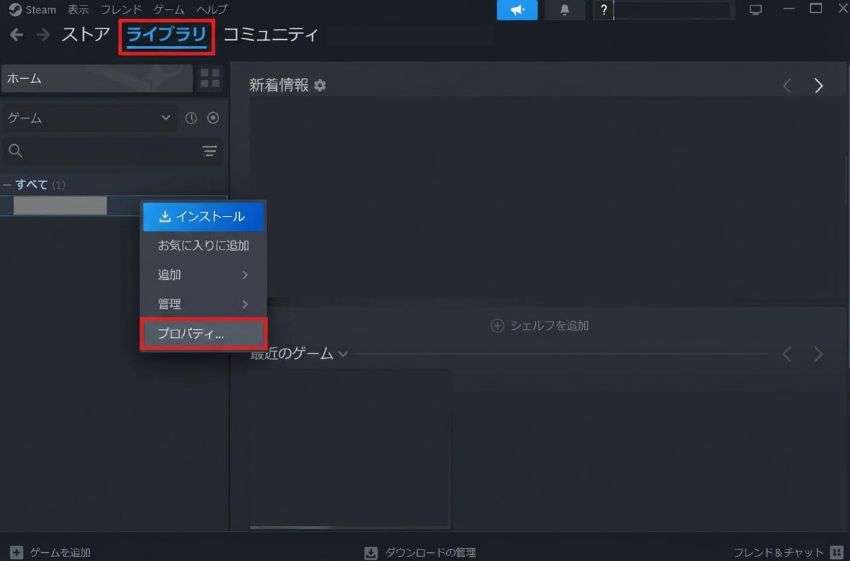Switch to Big Picture mode monitor icon

tap(756, 9)
